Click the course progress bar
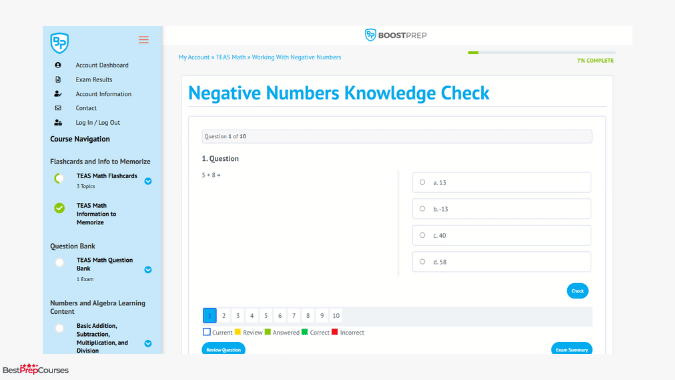 pos(542,53)
